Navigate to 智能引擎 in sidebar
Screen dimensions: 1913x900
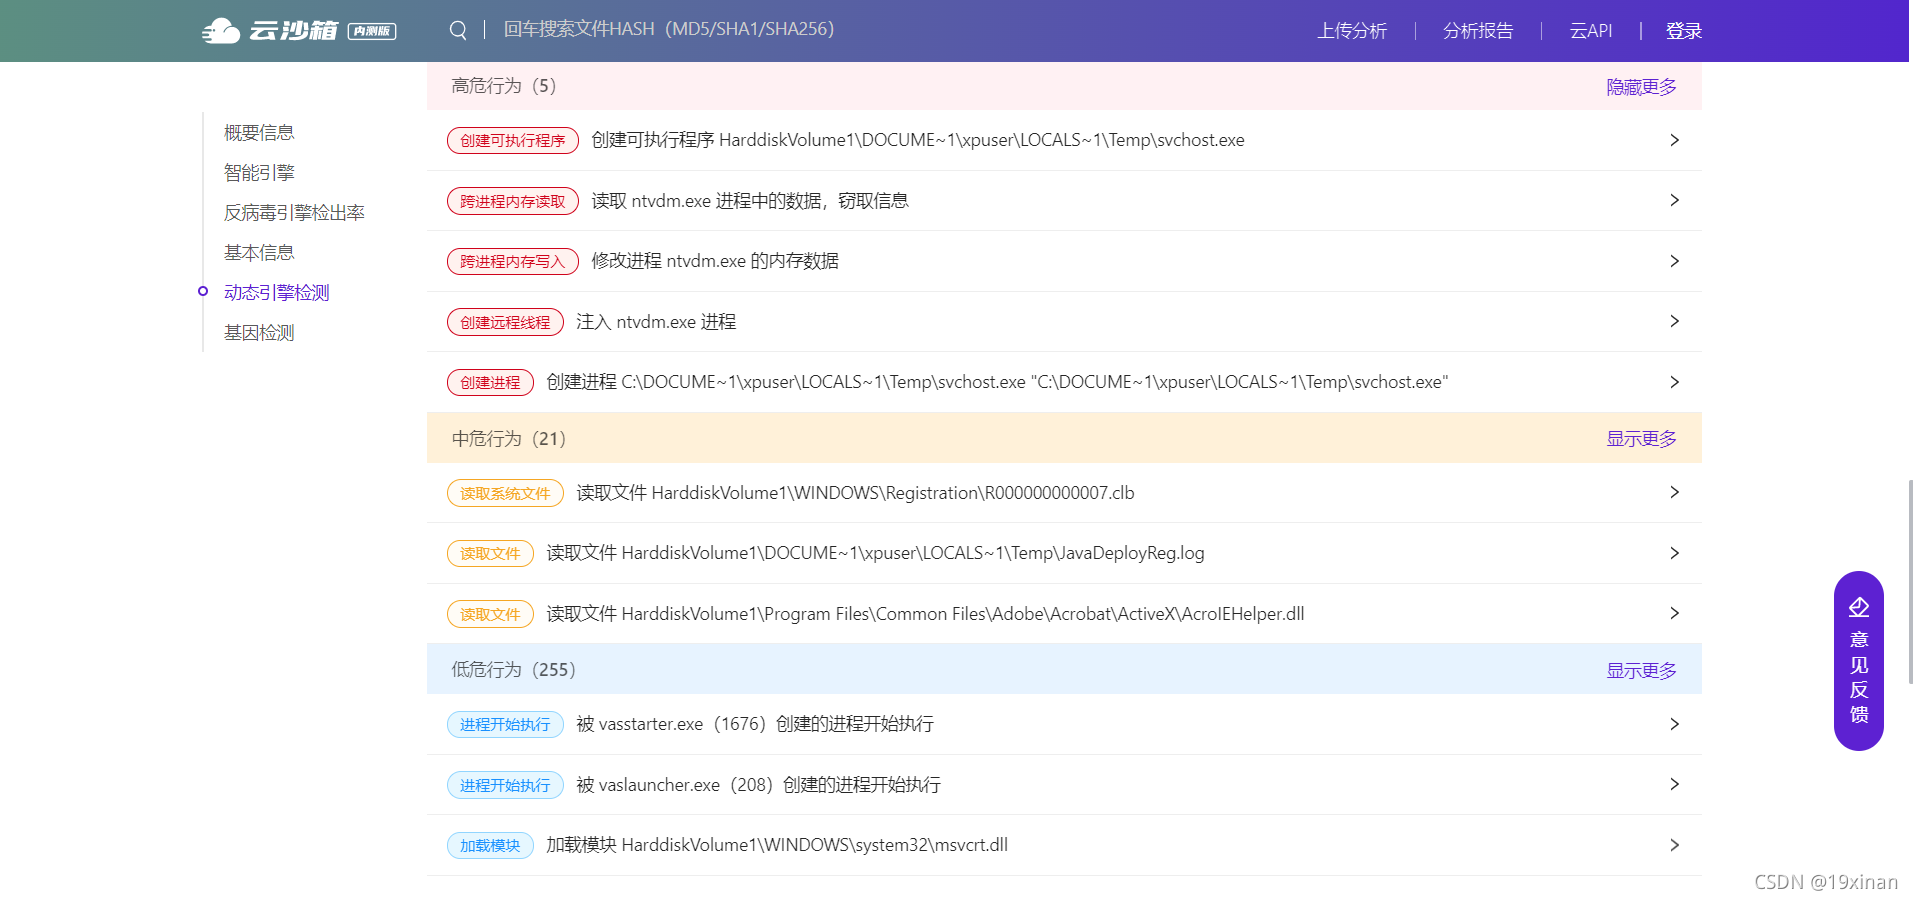[x=259, y=173]
